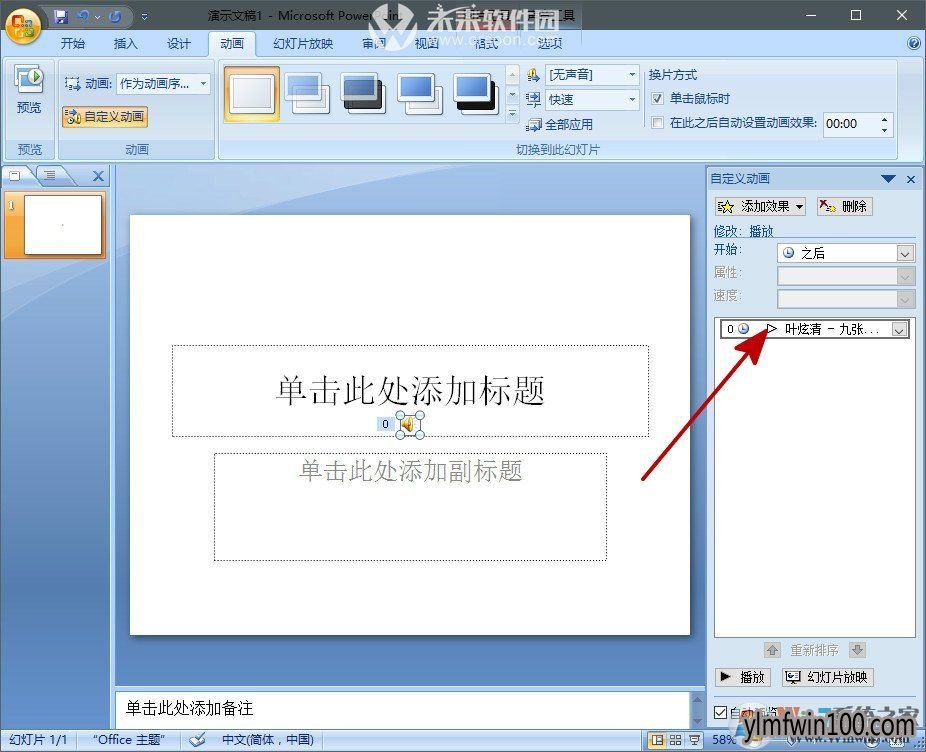Image resolution: width=926 pixels, height=752 pixels.
Task: Go to the 设计 ribbon tab
Action: (178, 43)
